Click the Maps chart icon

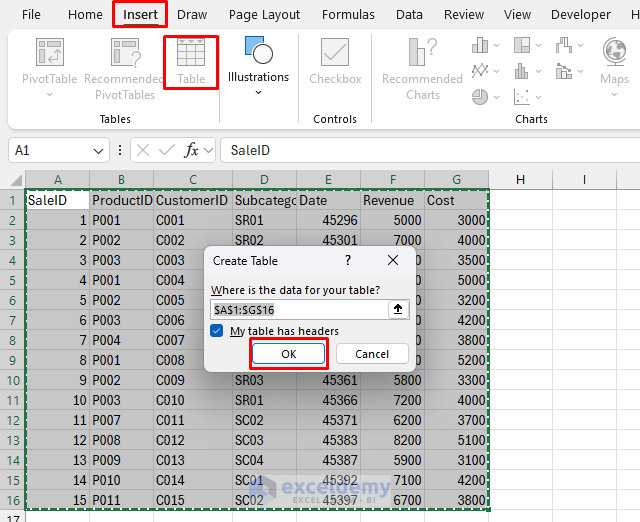614,52
